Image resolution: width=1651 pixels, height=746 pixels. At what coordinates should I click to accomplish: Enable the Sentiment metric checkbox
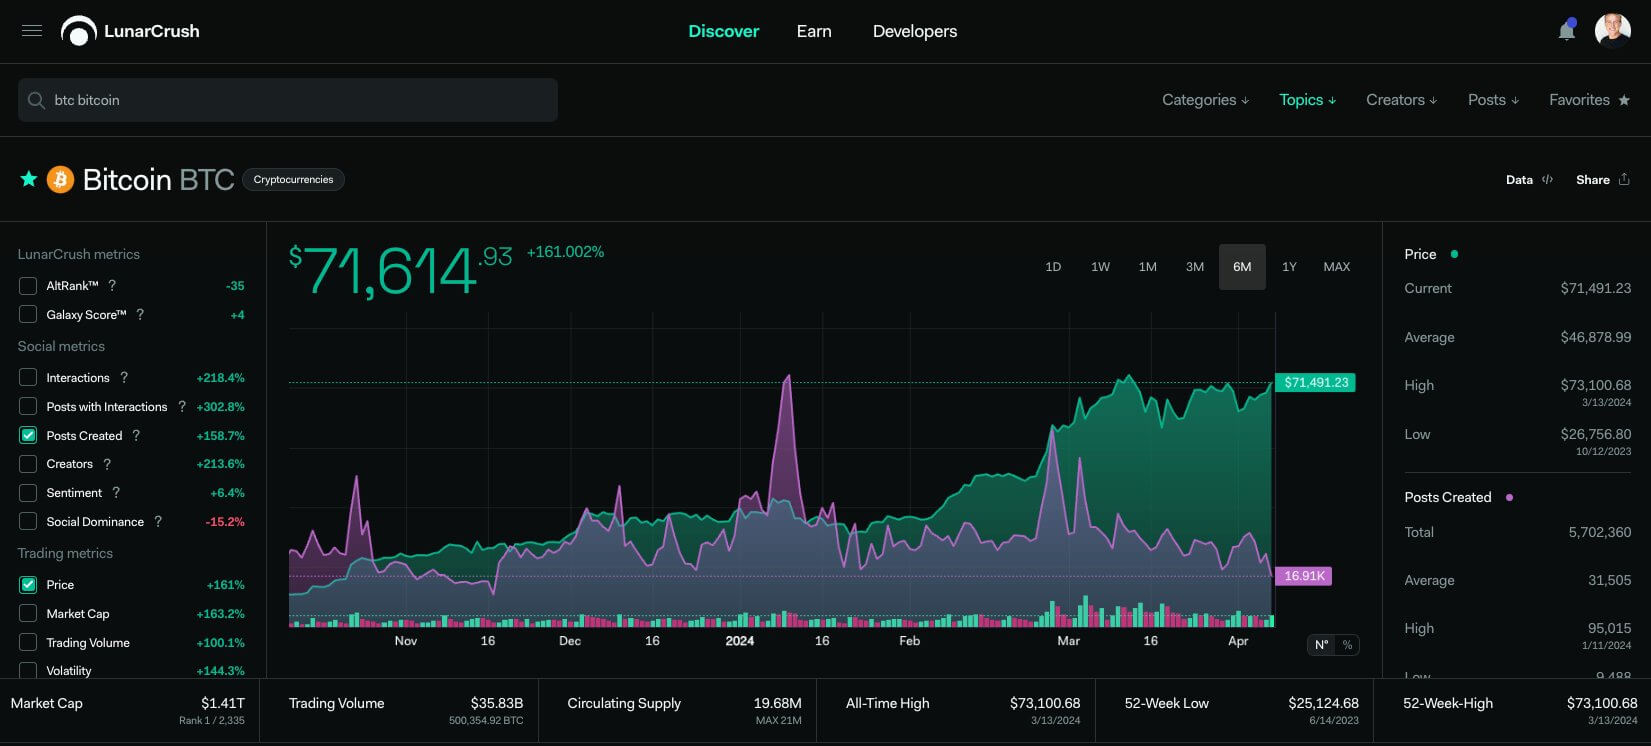(x=28, y=493)
